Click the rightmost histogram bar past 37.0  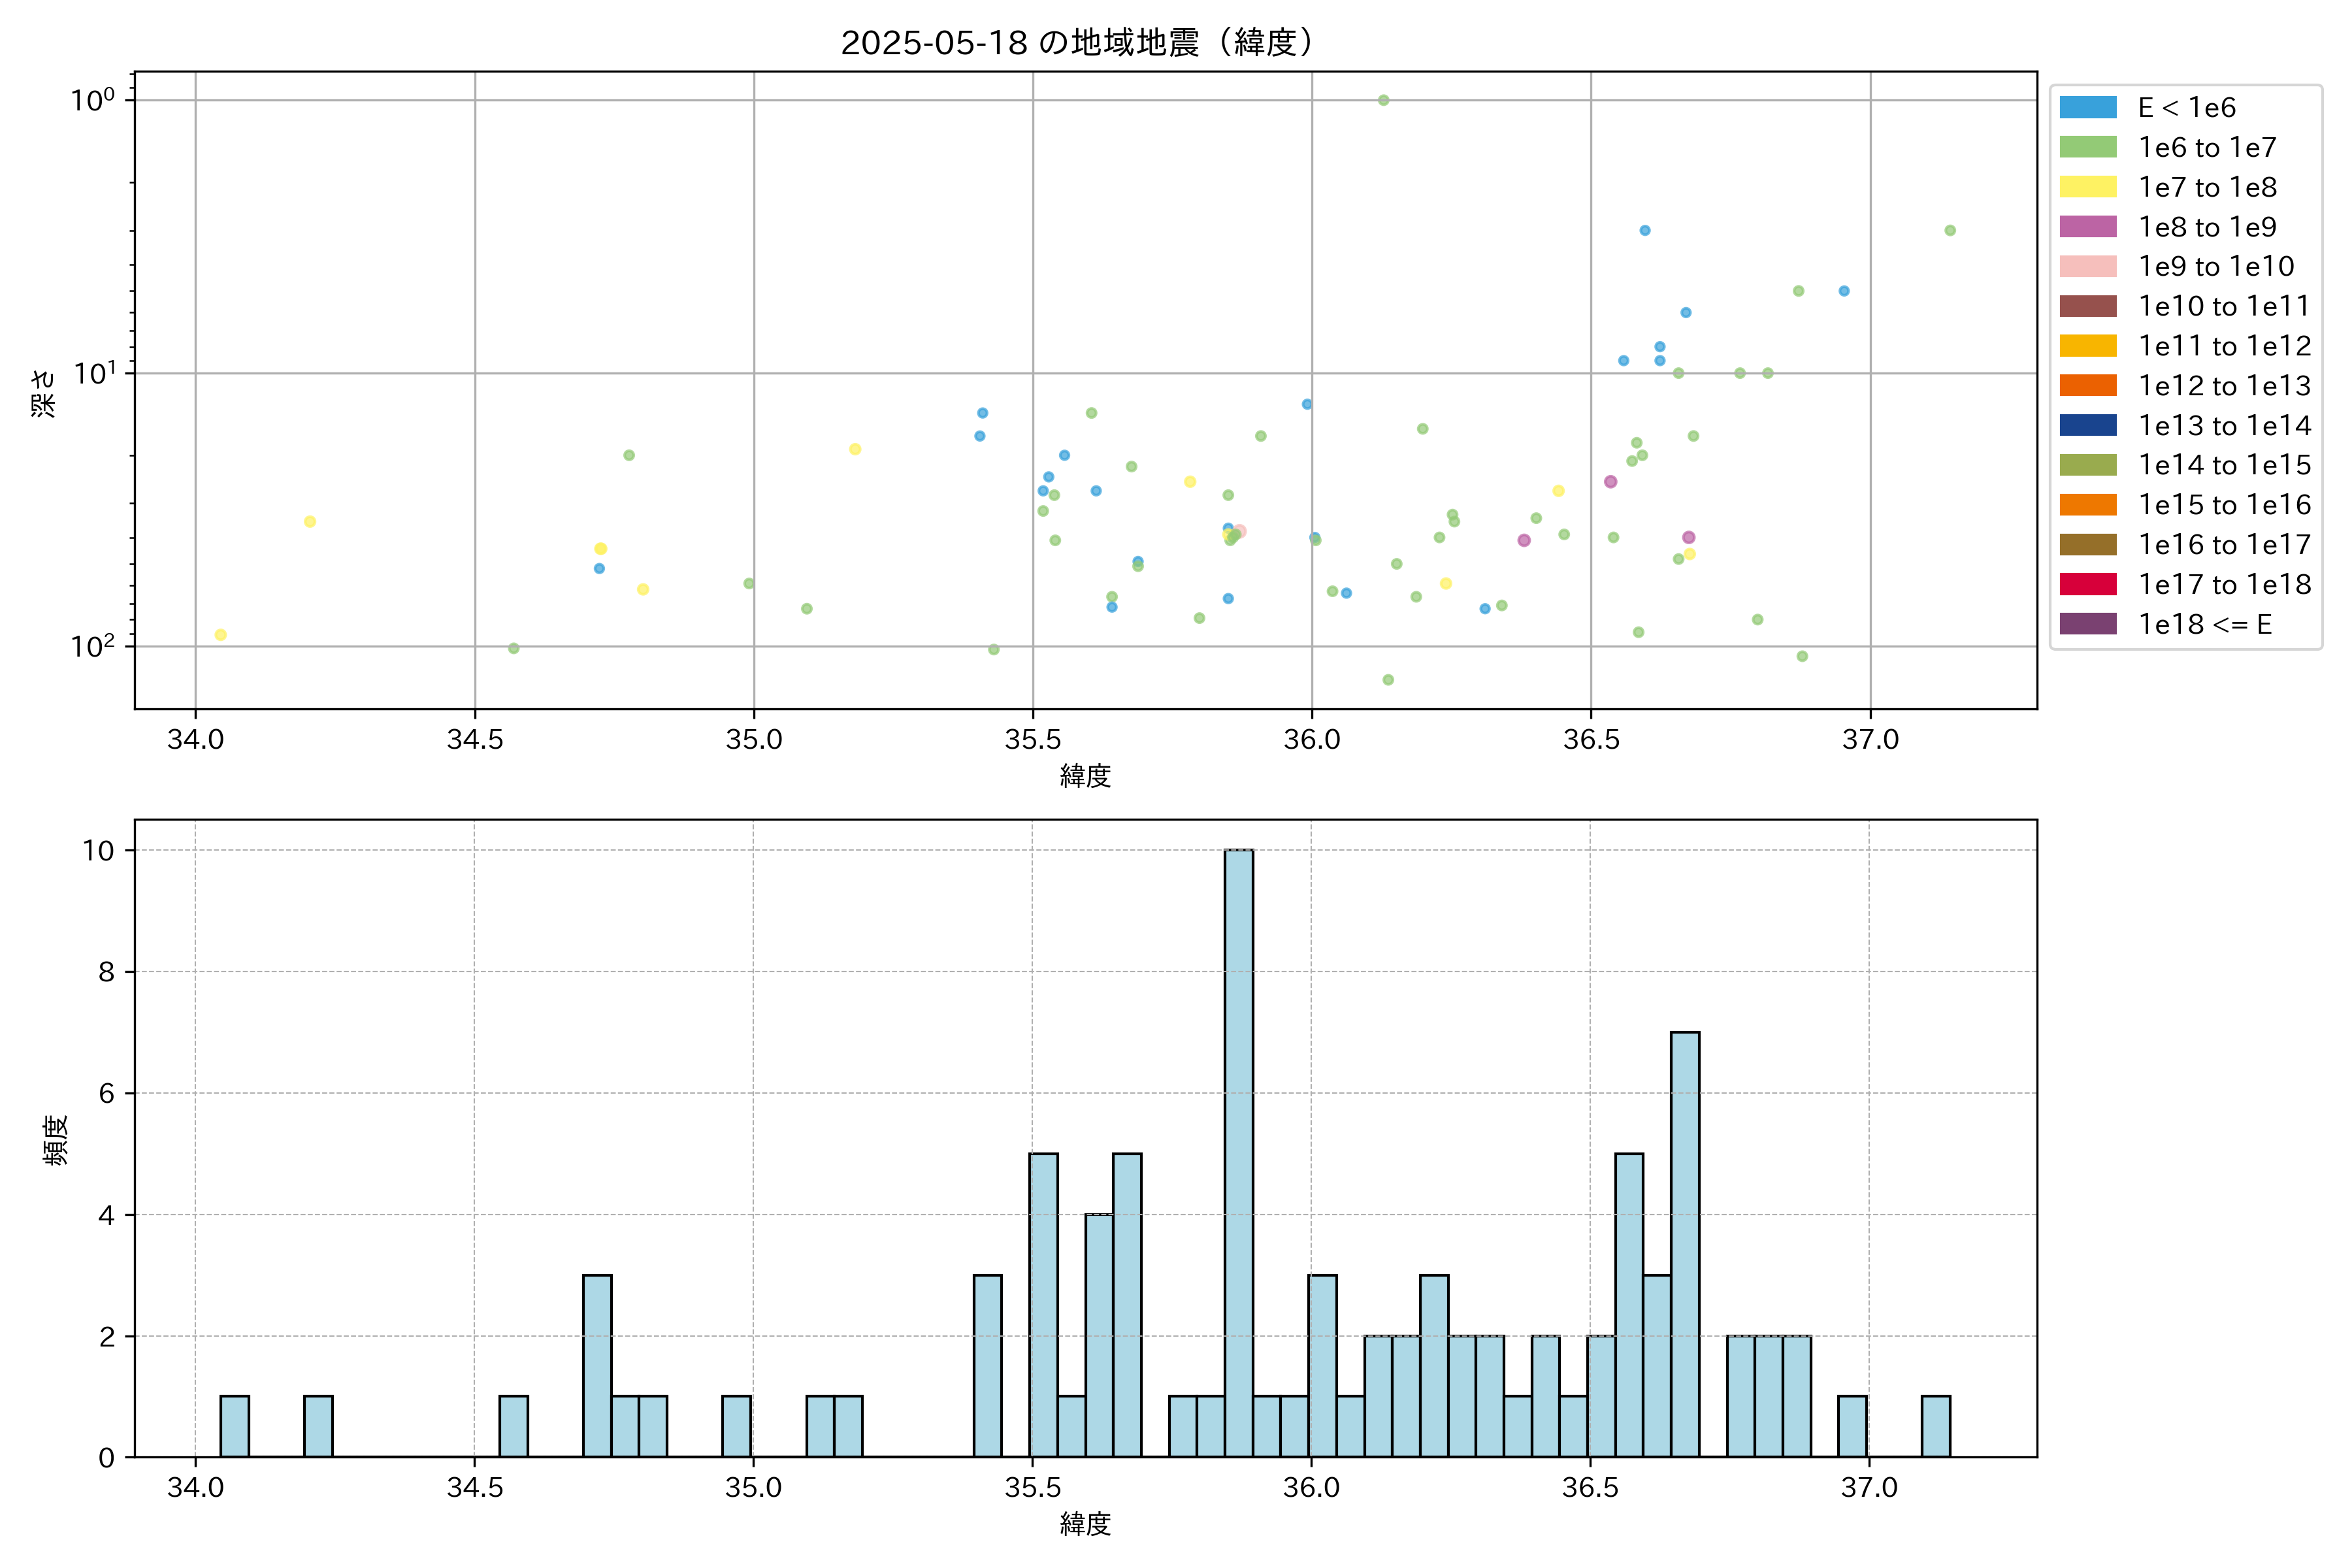1935,1426
